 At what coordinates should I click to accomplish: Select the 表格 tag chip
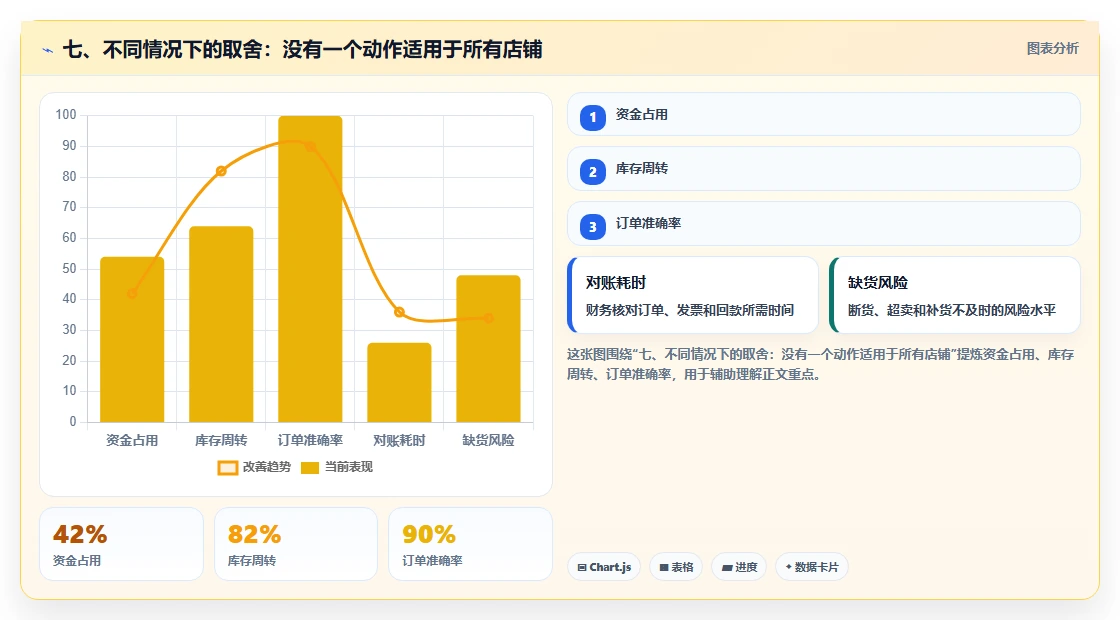click(x=676, y=567)
